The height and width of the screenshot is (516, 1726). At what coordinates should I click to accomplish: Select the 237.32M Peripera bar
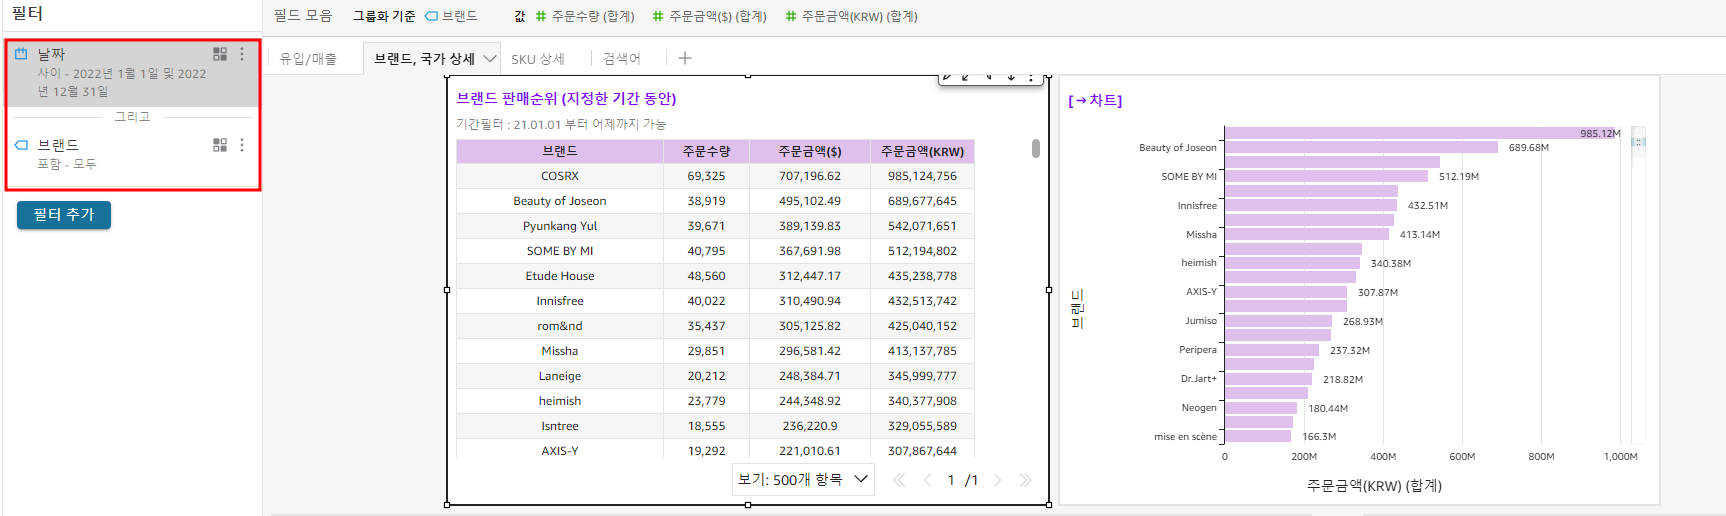coord(1272,350)
